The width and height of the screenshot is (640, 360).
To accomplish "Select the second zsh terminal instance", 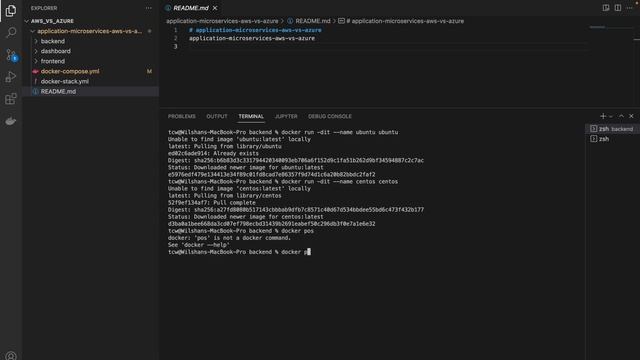I will (612, 139).
